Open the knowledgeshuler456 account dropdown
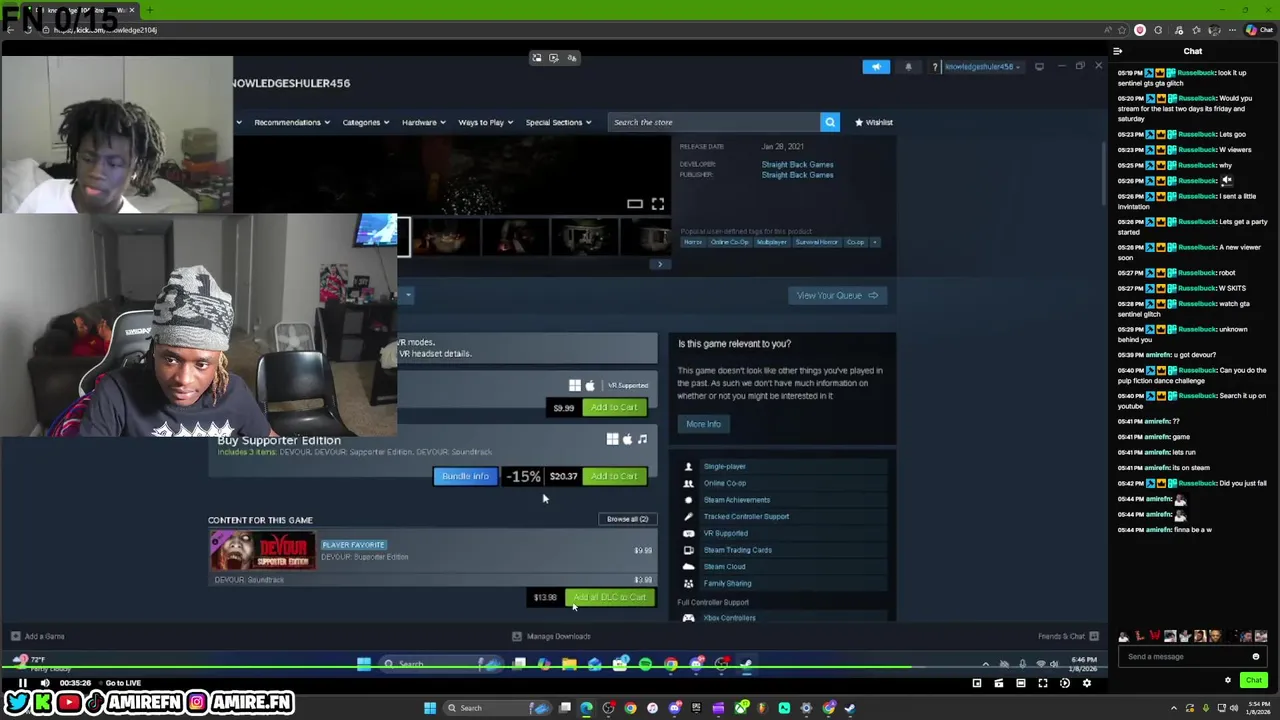The height and width of the screenshot is (720, 1280). click(x=982, y=67)
